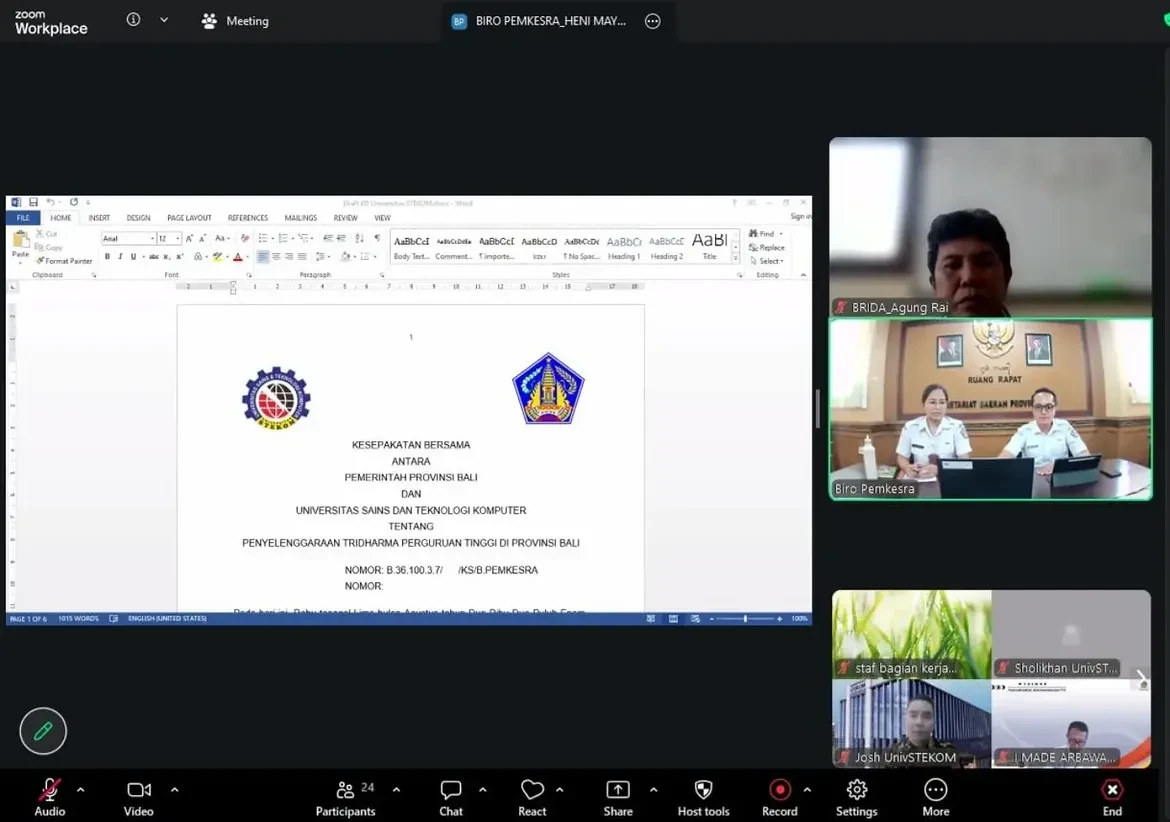
Task: Toggle the Record button
Action: tap(780, 797)
